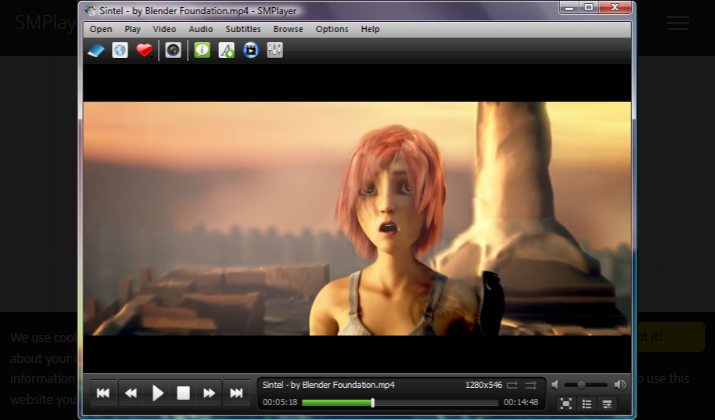Viewport: 715px width, 420px height.
Task: Click the loud speaker icon for max volume
Action: (x=620, y=385)
